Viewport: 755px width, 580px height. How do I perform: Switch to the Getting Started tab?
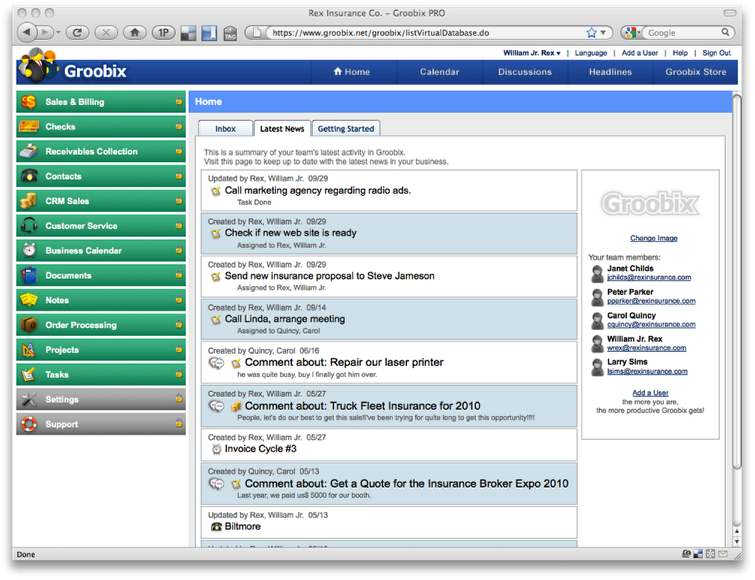[x=346, y=129]
